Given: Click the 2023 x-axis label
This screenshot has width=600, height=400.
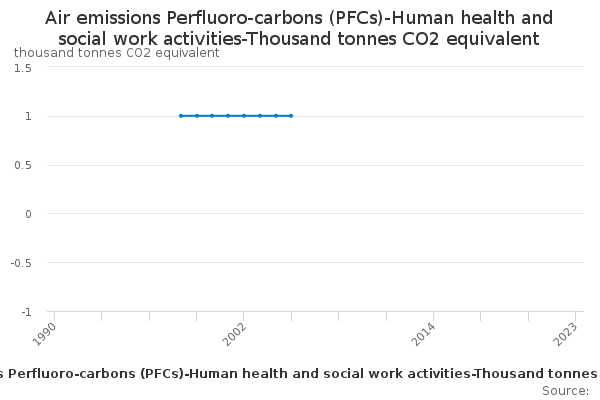Looking at the screenshot, I should 567,335.
